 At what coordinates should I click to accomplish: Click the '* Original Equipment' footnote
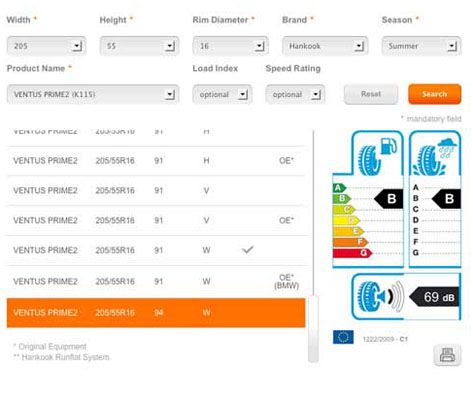coord(50,346)
